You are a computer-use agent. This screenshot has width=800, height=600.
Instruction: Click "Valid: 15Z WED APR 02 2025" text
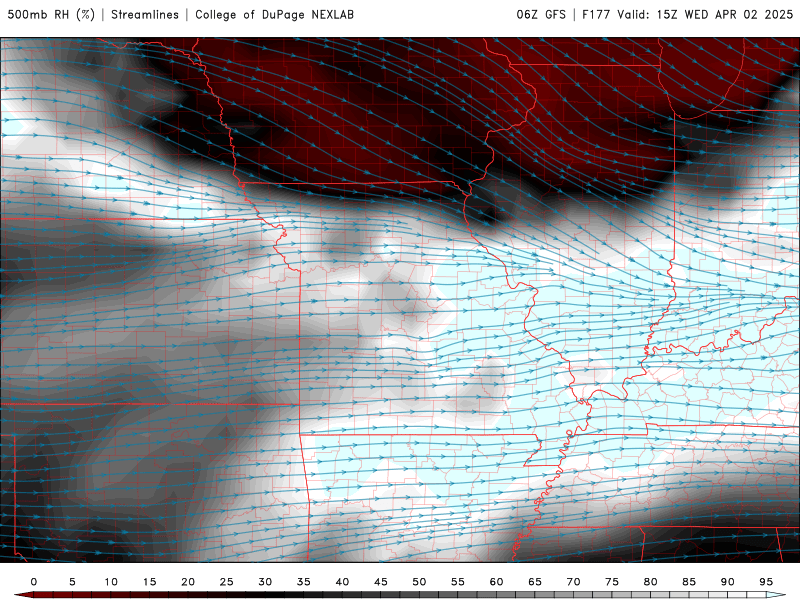point(705,15)
